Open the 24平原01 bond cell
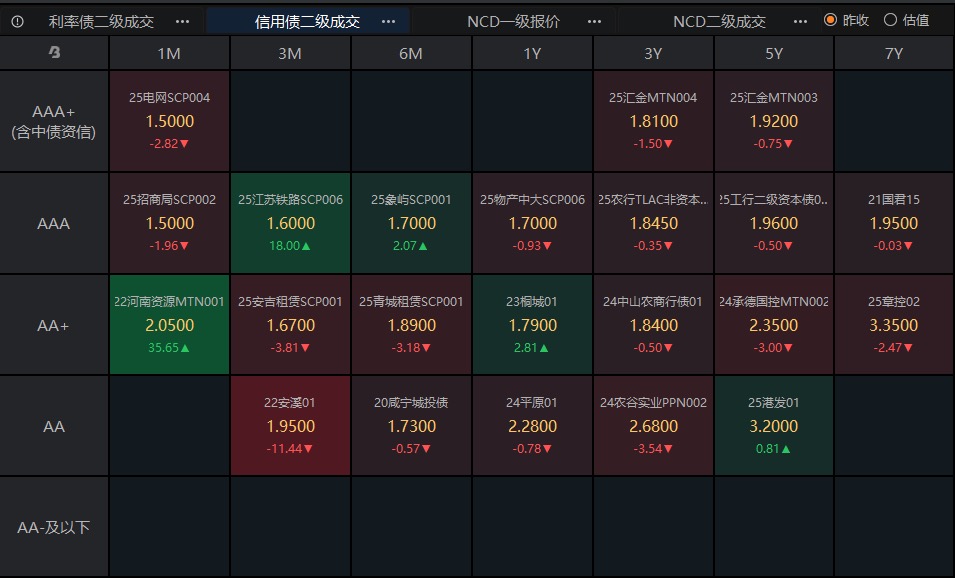955x578 pixels. pyautogui.click(x=532, y=426)
